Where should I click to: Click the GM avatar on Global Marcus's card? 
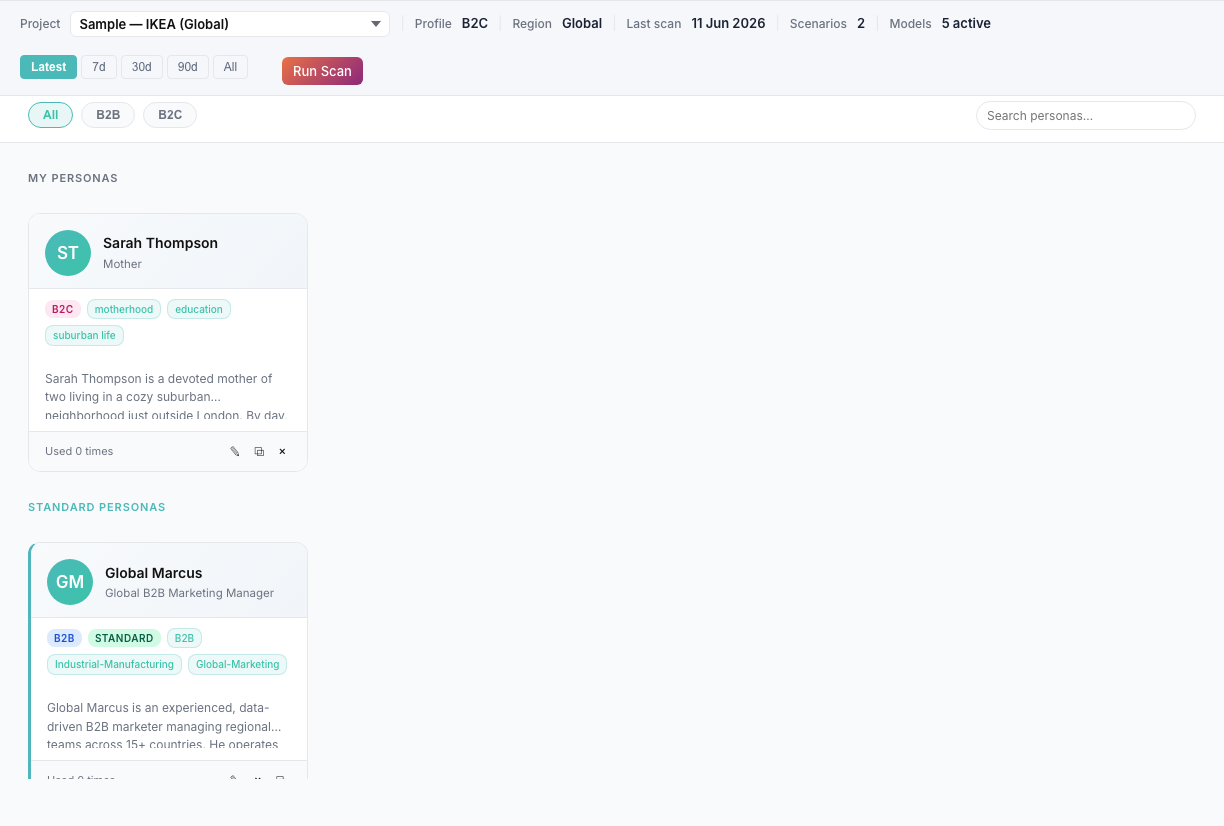[x=70, y=582]
